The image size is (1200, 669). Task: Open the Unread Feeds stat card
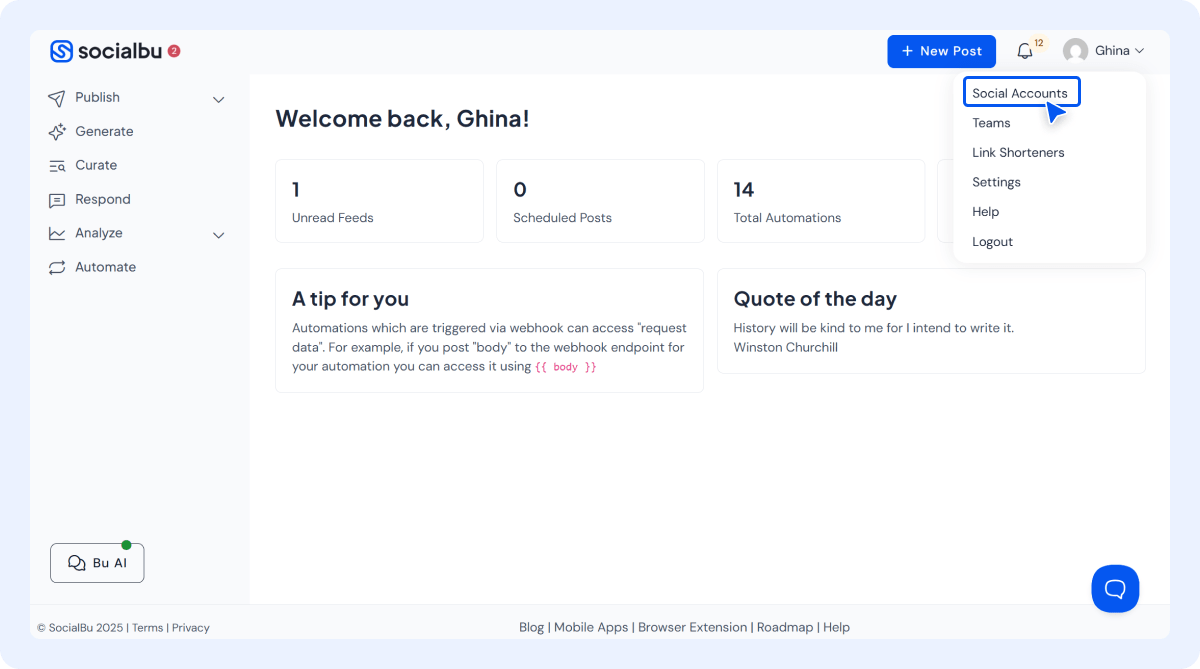click(379, 201)
